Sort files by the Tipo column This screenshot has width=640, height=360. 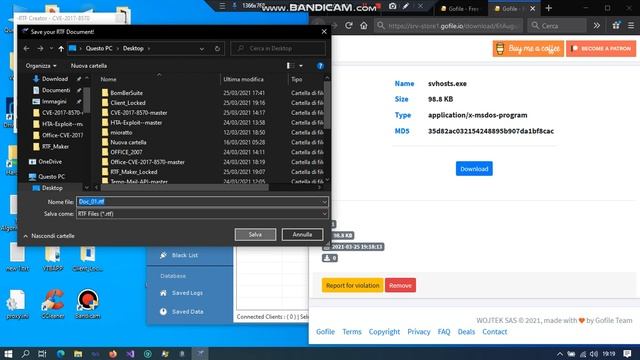pyautogui.click(x=297, y=79)
